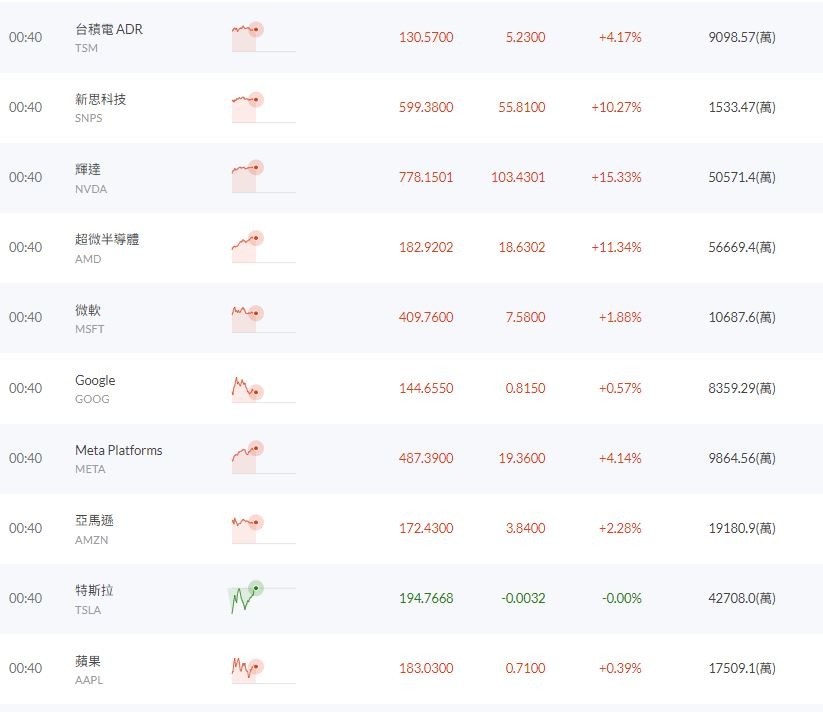Open the 亞馬遜 stock details

point(94,520)
